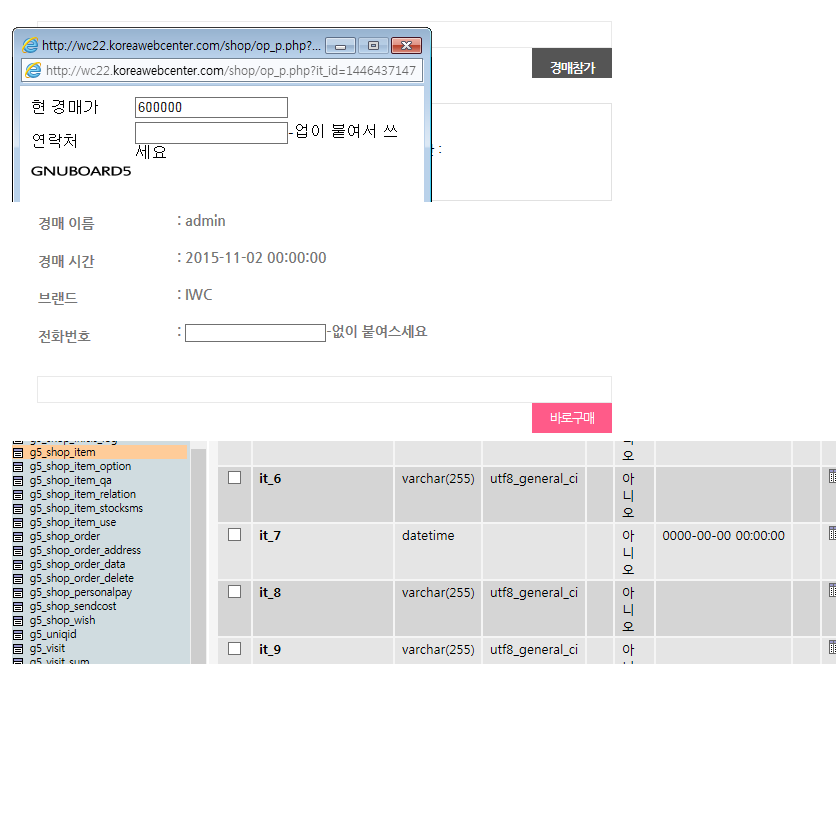Toggle the it_9 row checkbox
This screenshot has width=836, height=818.
click(235, 649)
